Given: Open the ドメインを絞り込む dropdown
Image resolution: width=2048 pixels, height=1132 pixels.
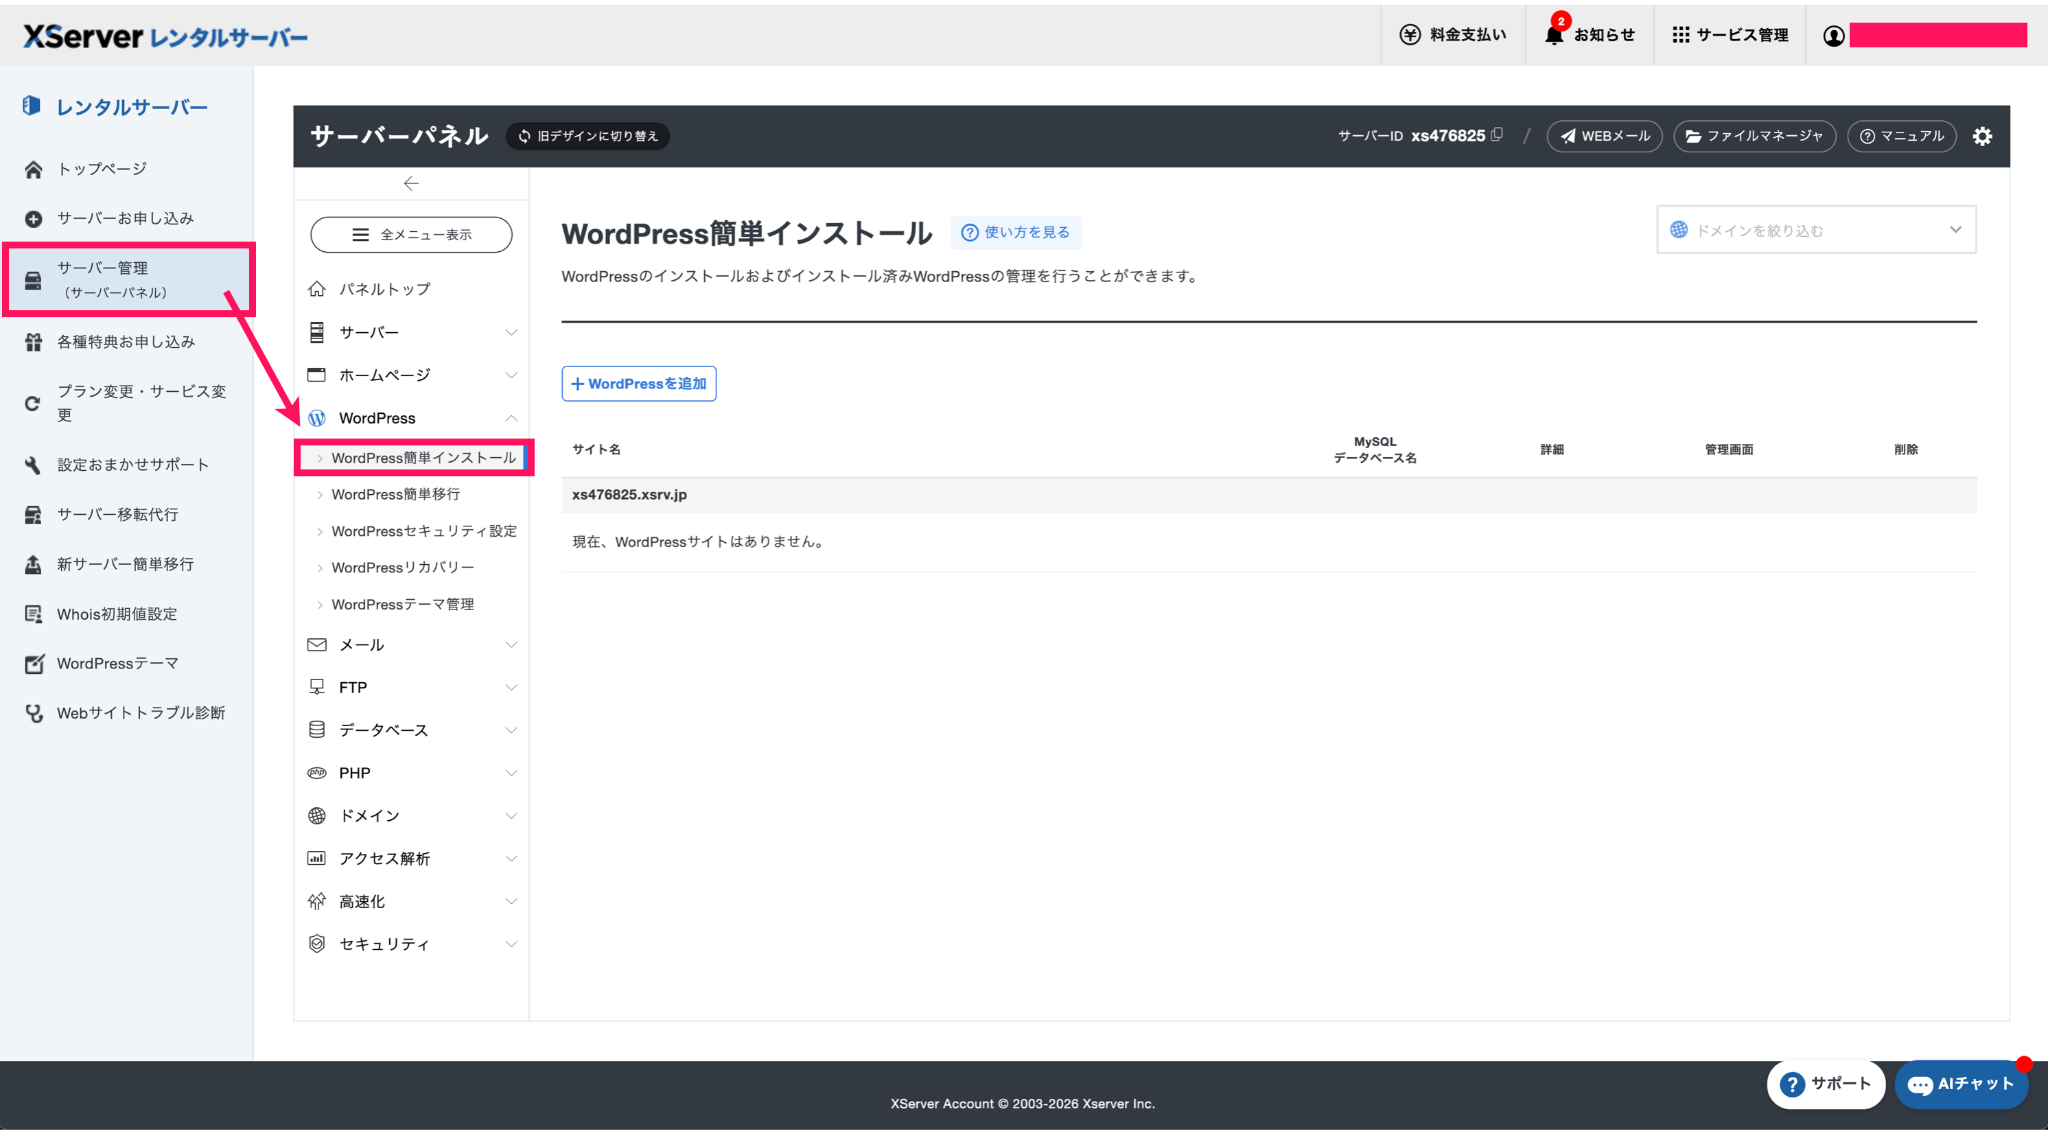Looking at the screenshot, I should tap(1816, 230).
